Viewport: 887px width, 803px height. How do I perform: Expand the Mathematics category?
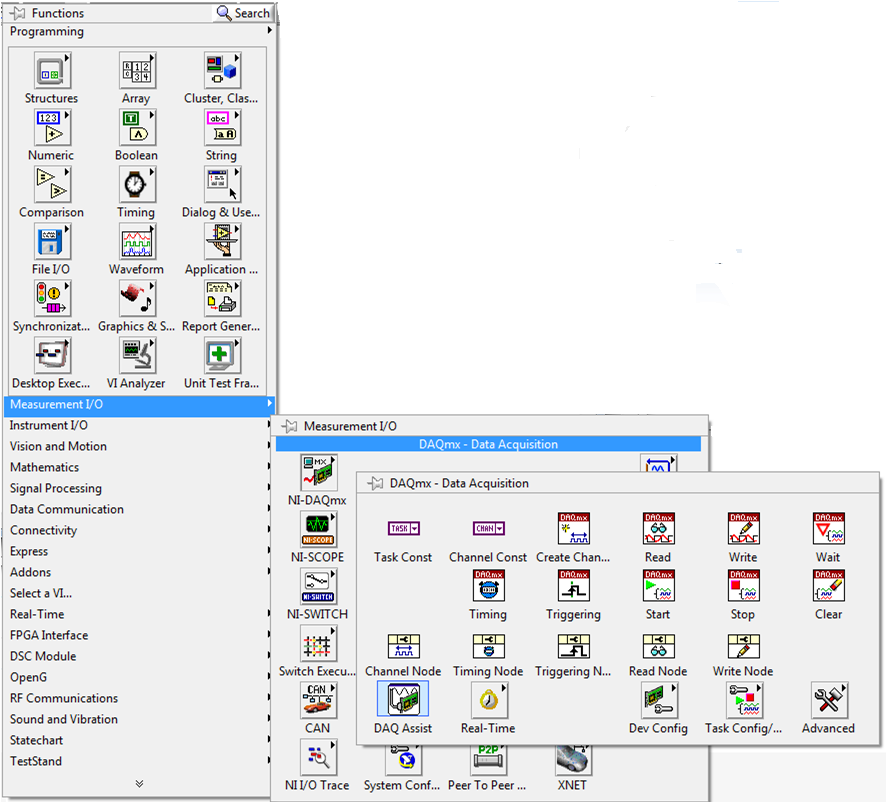click(x=139, y=467)
